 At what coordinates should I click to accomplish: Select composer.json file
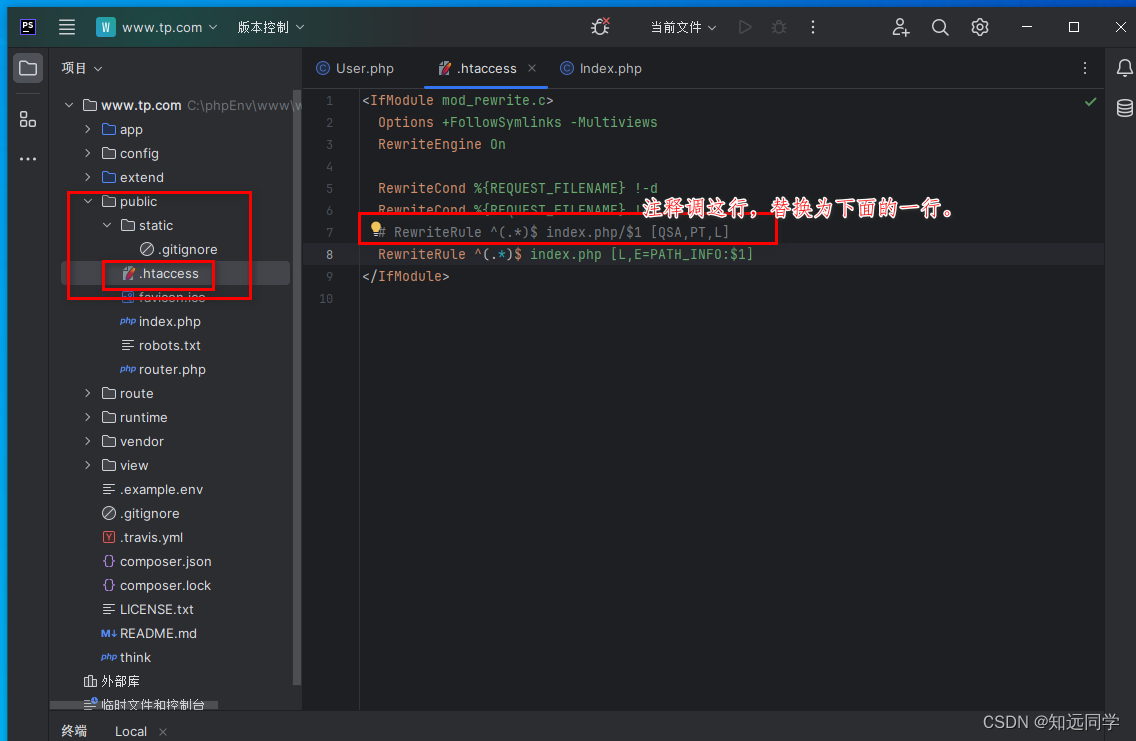[x=156, y=561]
